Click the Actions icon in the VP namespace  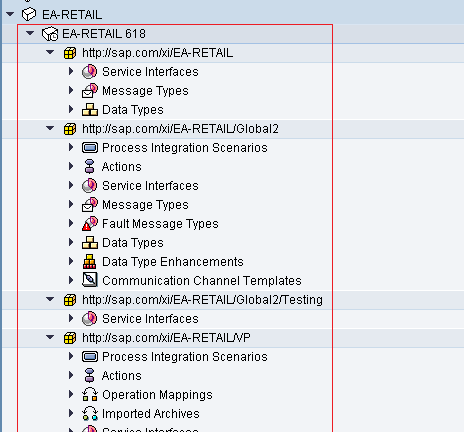coord(89,376)
